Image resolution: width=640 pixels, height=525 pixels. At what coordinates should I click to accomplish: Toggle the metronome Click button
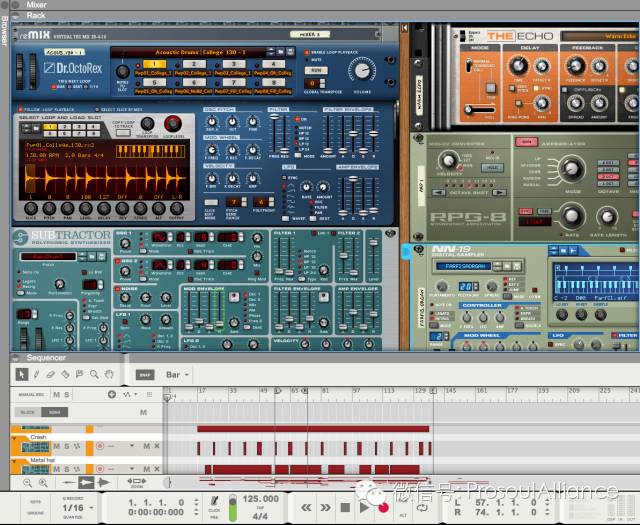(x=213, y=507)
